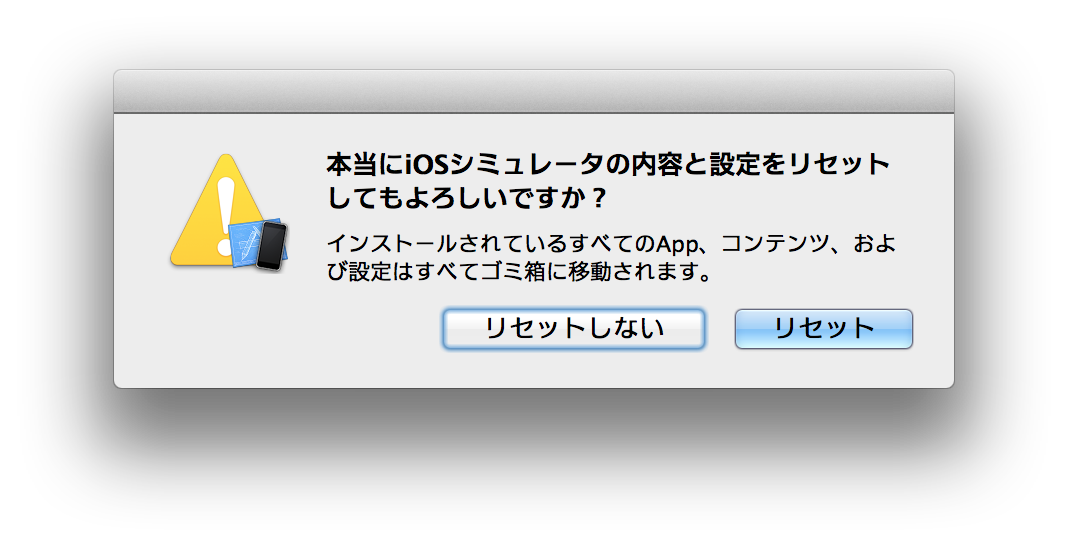Viewport: 1068px width, 546px height.
Task: Click the description line ending ゴミ箱に移動されます。
Action: (520, 272)
